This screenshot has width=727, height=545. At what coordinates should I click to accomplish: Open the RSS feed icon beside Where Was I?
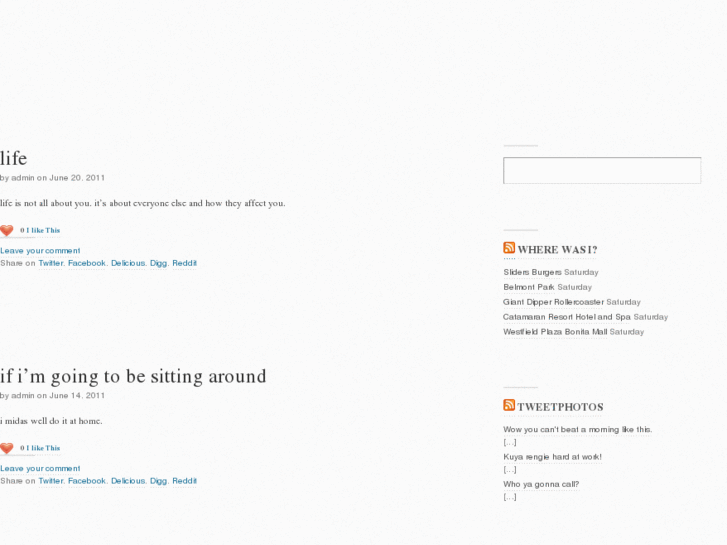[509, 248]
